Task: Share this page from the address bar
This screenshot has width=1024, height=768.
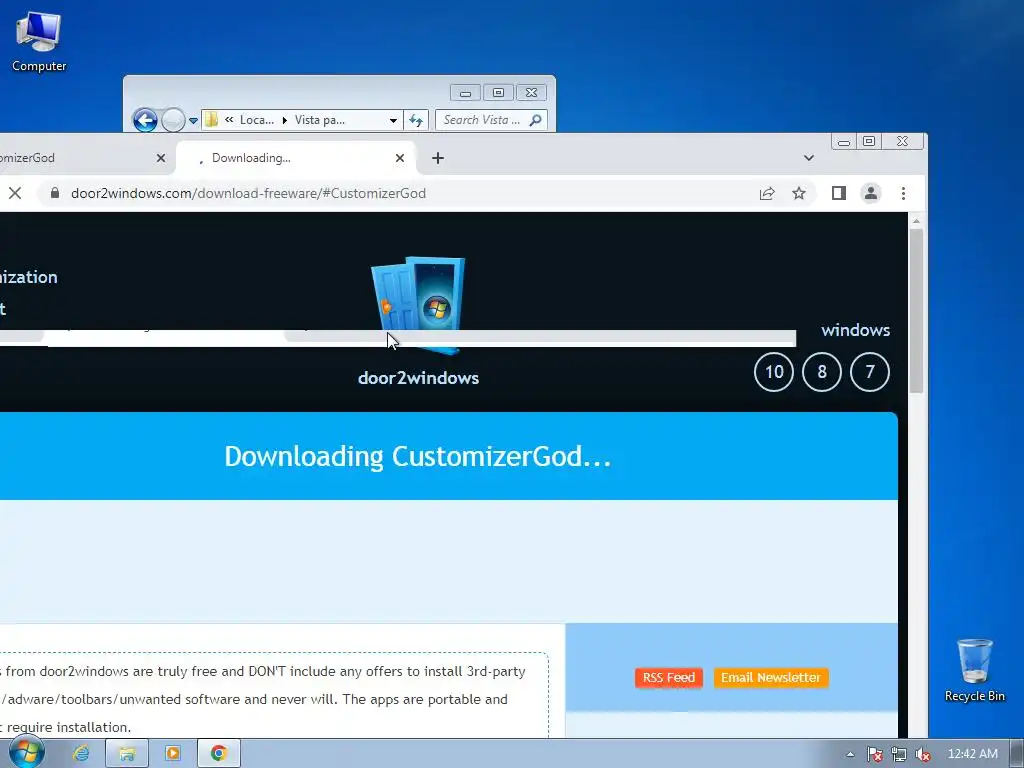Action: (767, 193)
